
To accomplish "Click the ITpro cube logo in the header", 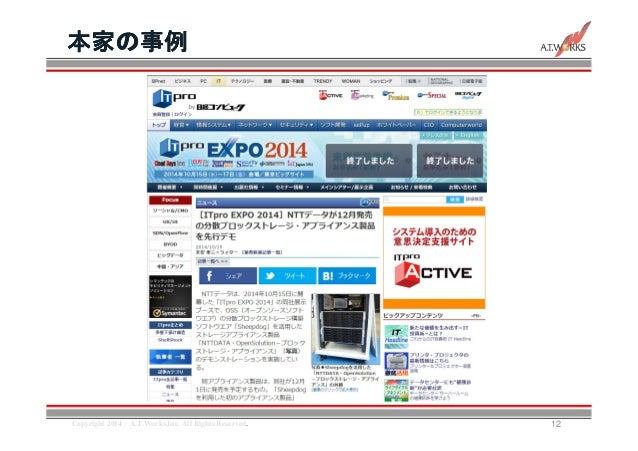I will [x=162, y=99].
